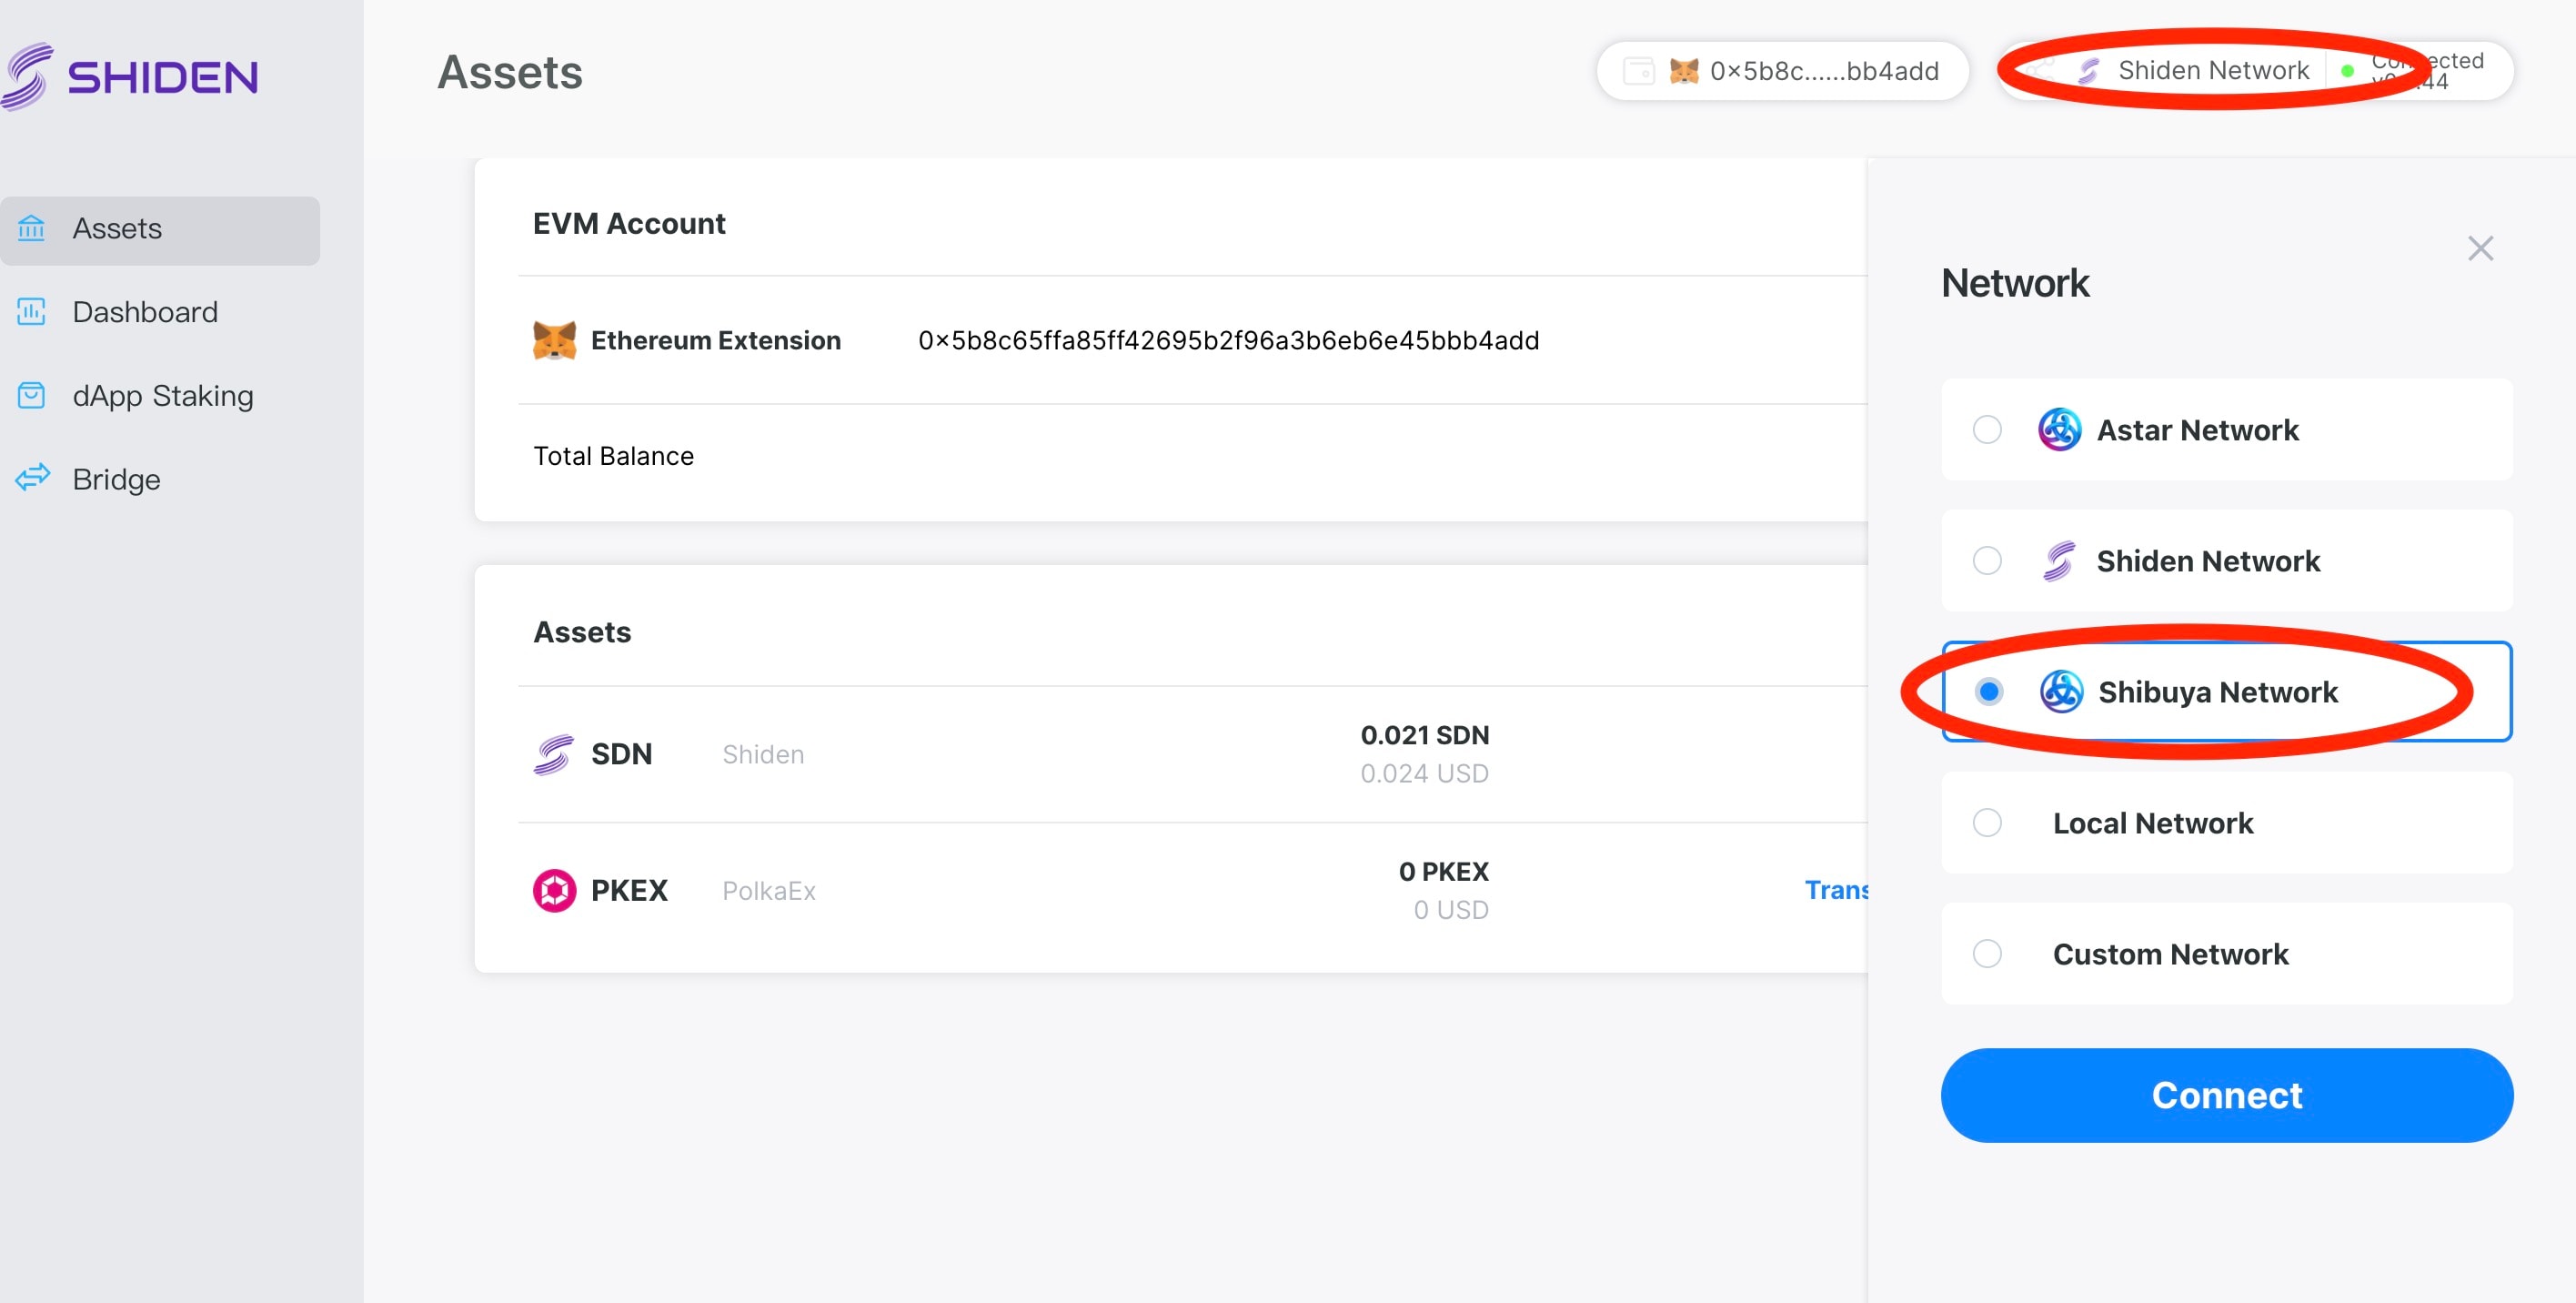Screen dimensions: 2576x1303
Task: Go to dApp Staking page
Action: click(162, 396)
